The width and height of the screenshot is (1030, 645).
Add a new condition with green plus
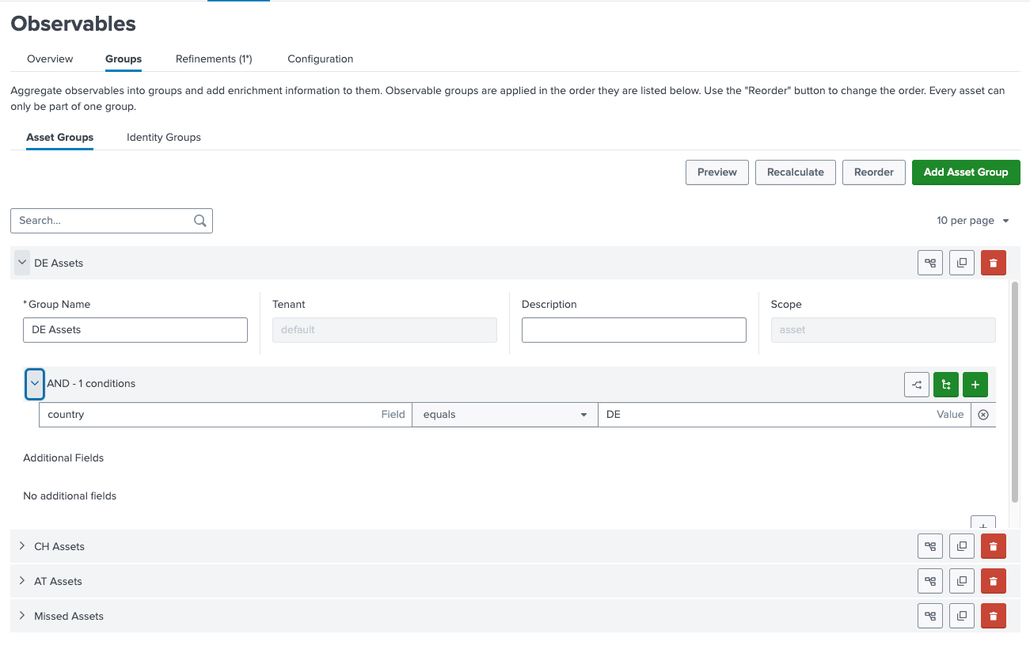975,384
